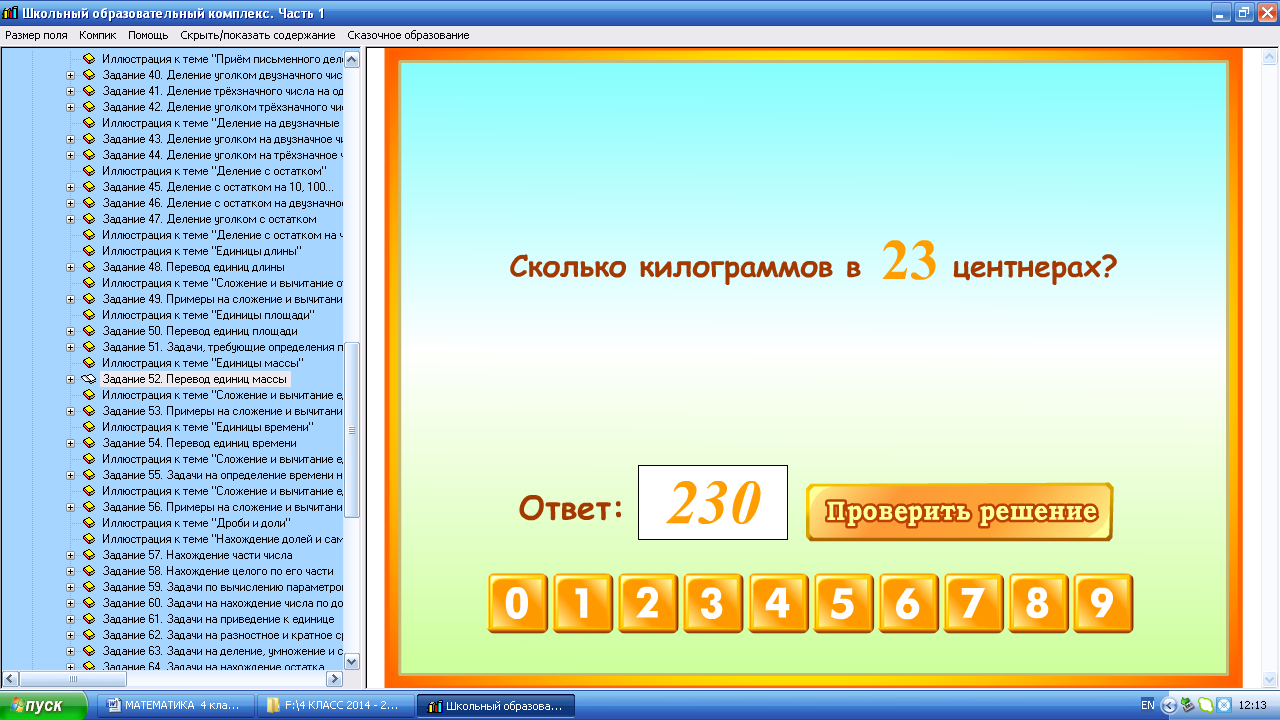Image resolution: width=1280 pixels, height=720 pixels.
Task: Click the tray expand arrow icon
Action: [x=1169, y=705]
